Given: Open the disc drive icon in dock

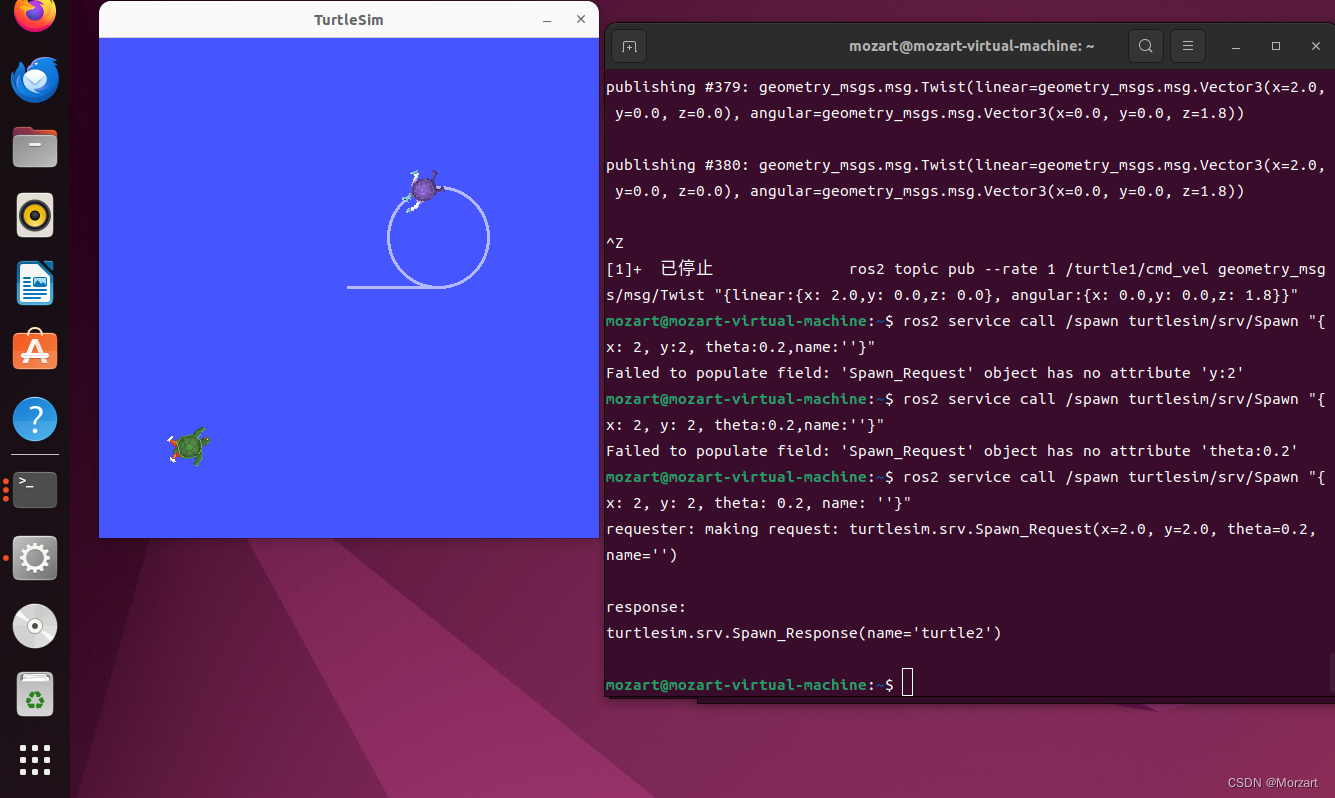Looking at the screenshot, I should pos(35,626).
